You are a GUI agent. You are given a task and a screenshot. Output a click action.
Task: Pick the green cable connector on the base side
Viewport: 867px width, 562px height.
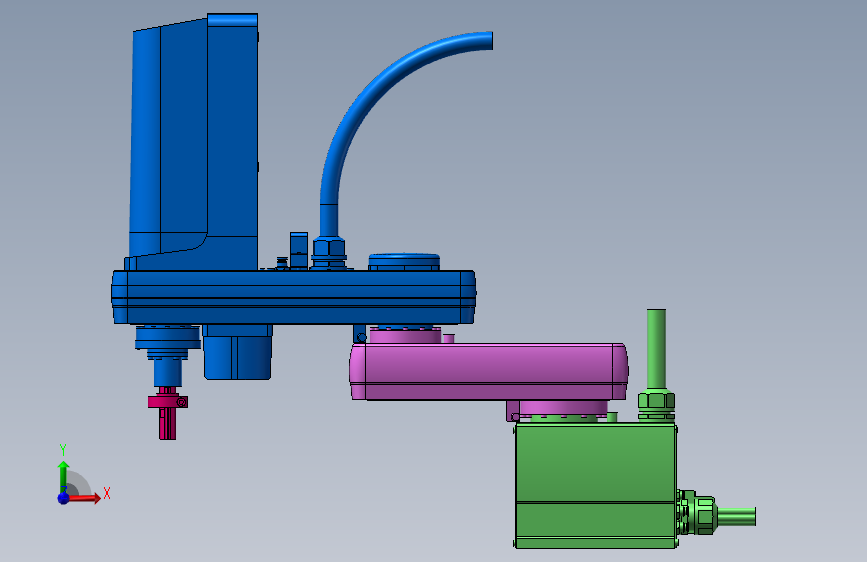point(697,512)
